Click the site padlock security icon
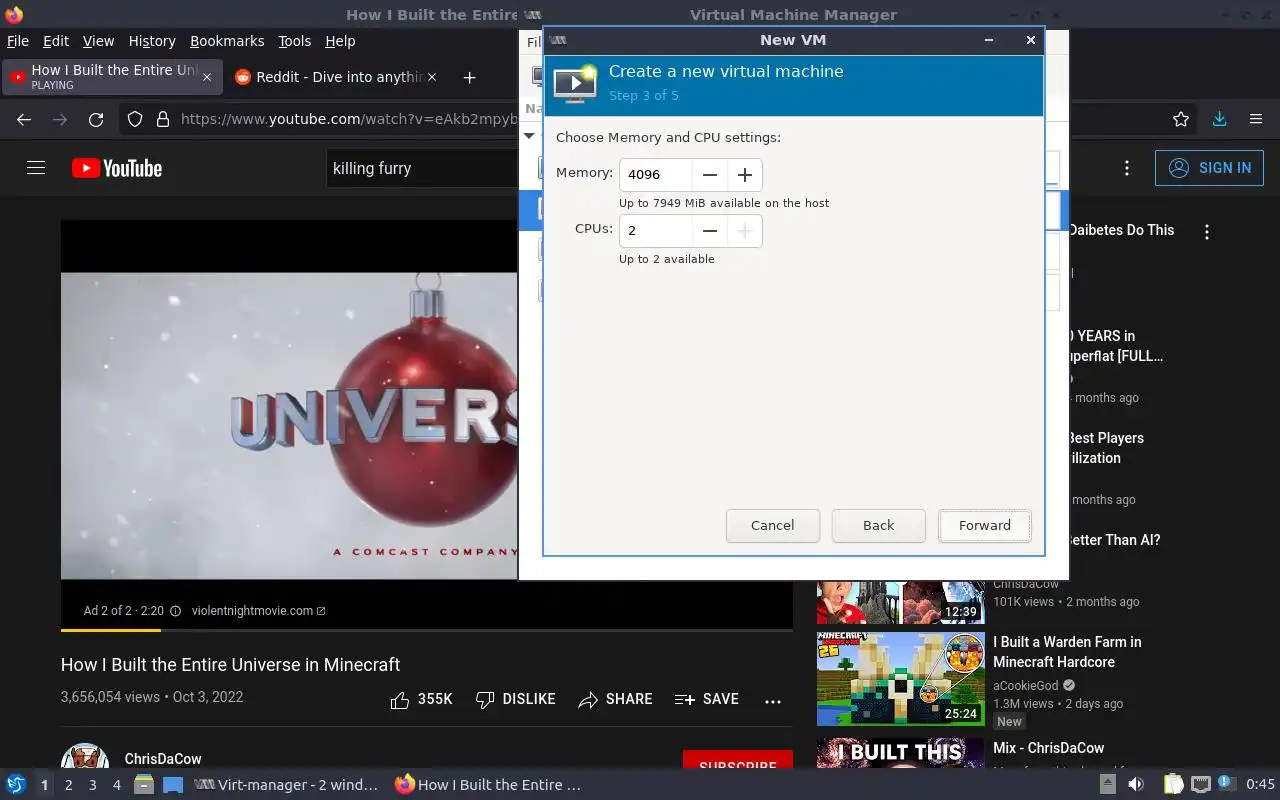 [x=162, y=119]
